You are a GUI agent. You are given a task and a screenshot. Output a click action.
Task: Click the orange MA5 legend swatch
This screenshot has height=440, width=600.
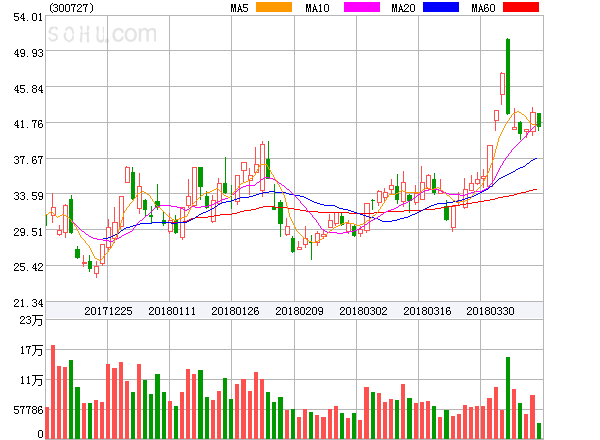(x=274, y=7)
